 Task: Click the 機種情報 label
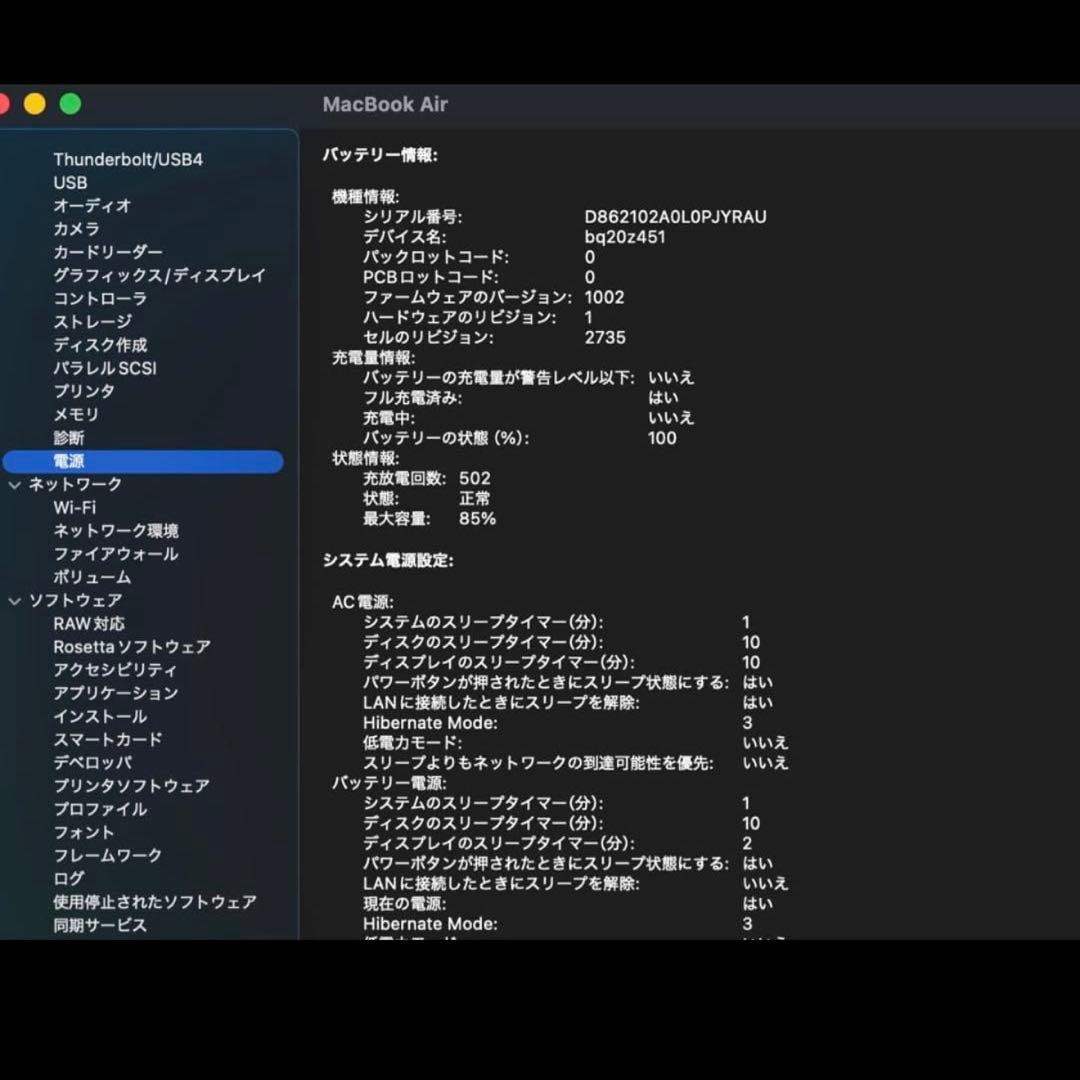point(366,197)
